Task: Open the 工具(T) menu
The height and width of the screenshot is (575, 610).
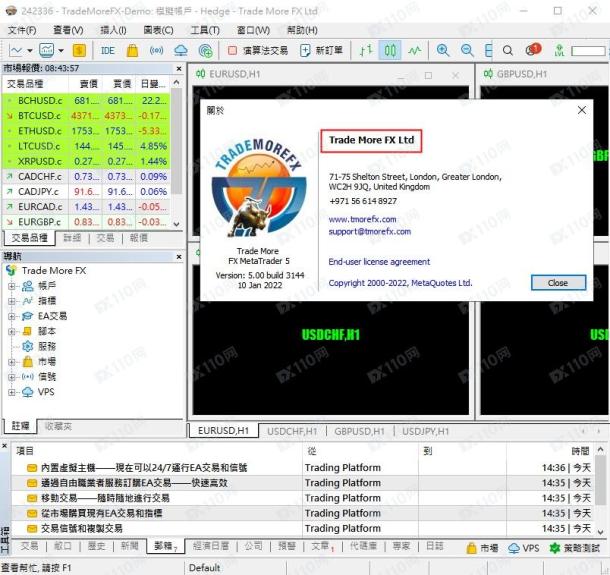Action: 205,30
